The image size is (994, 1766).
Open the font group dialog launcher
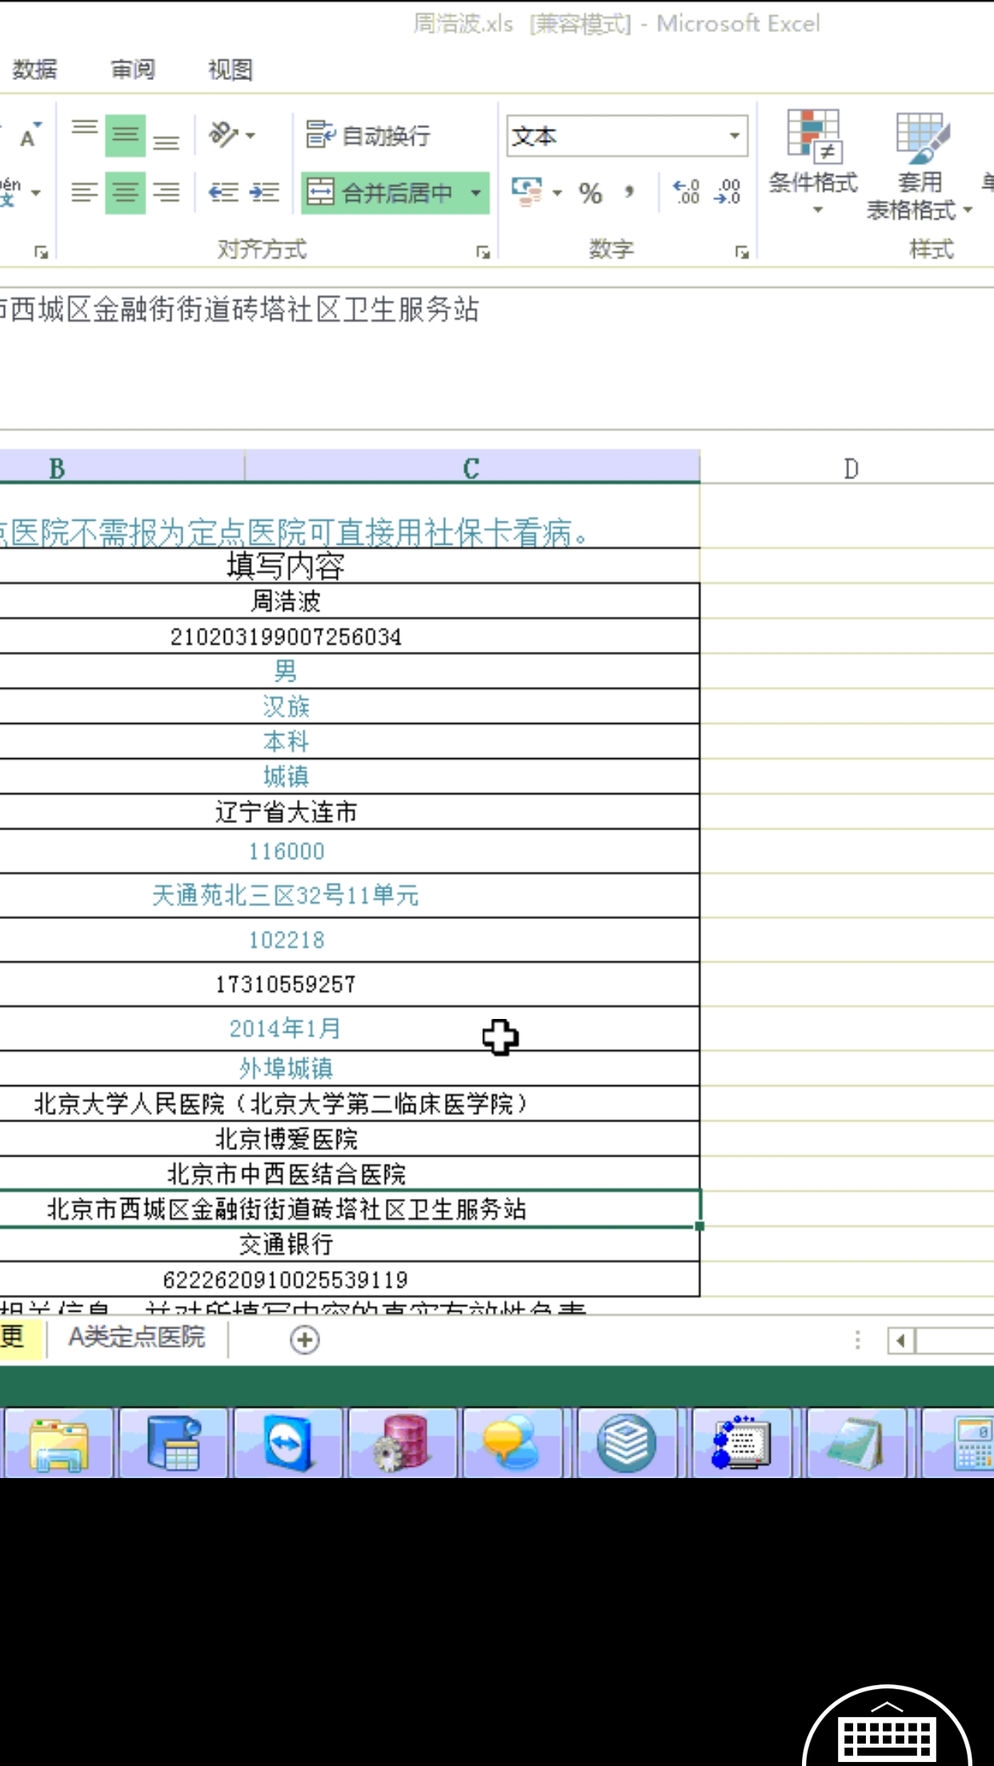(x=41, y=252)
